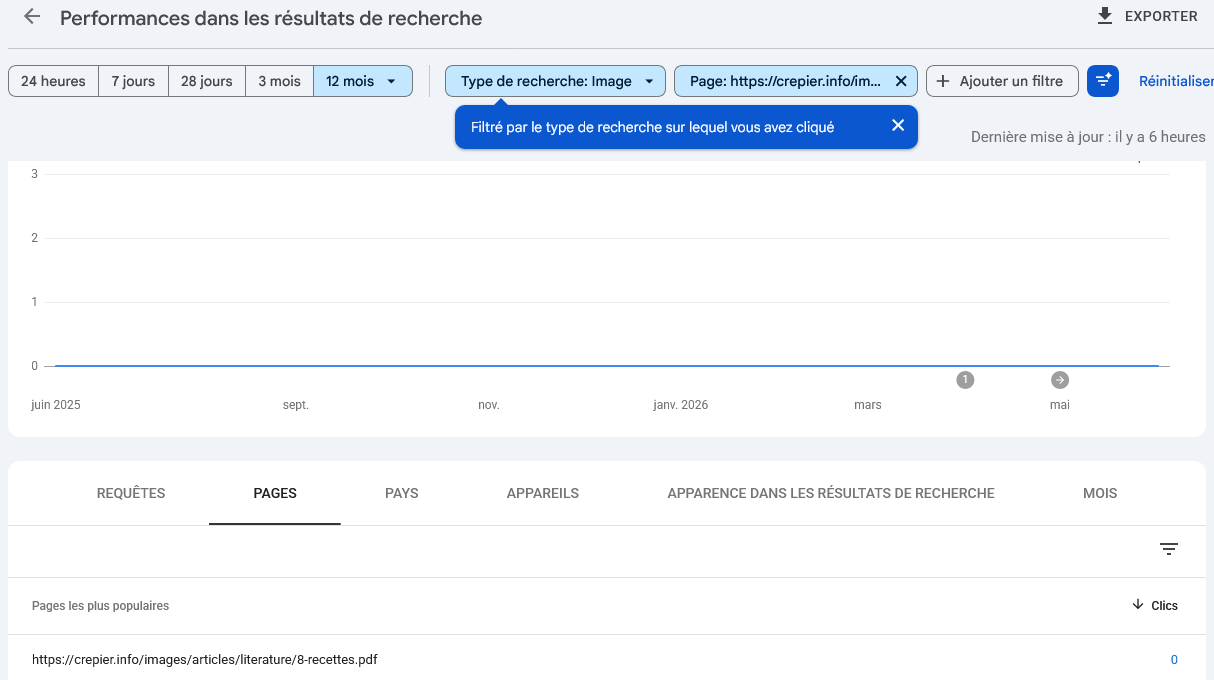The image size is (1214, 680).
Task: Select the 28 jours date range
Action: click(207, 81)
